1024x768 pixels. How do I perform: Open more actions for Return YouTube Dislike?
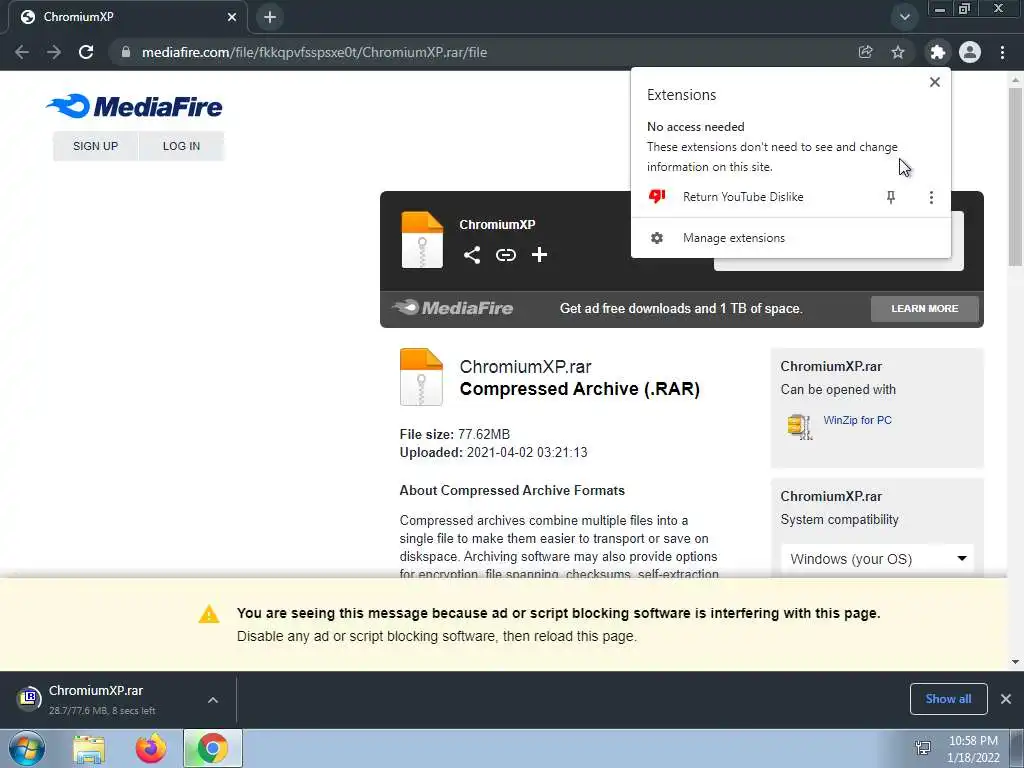pos(931,197)
